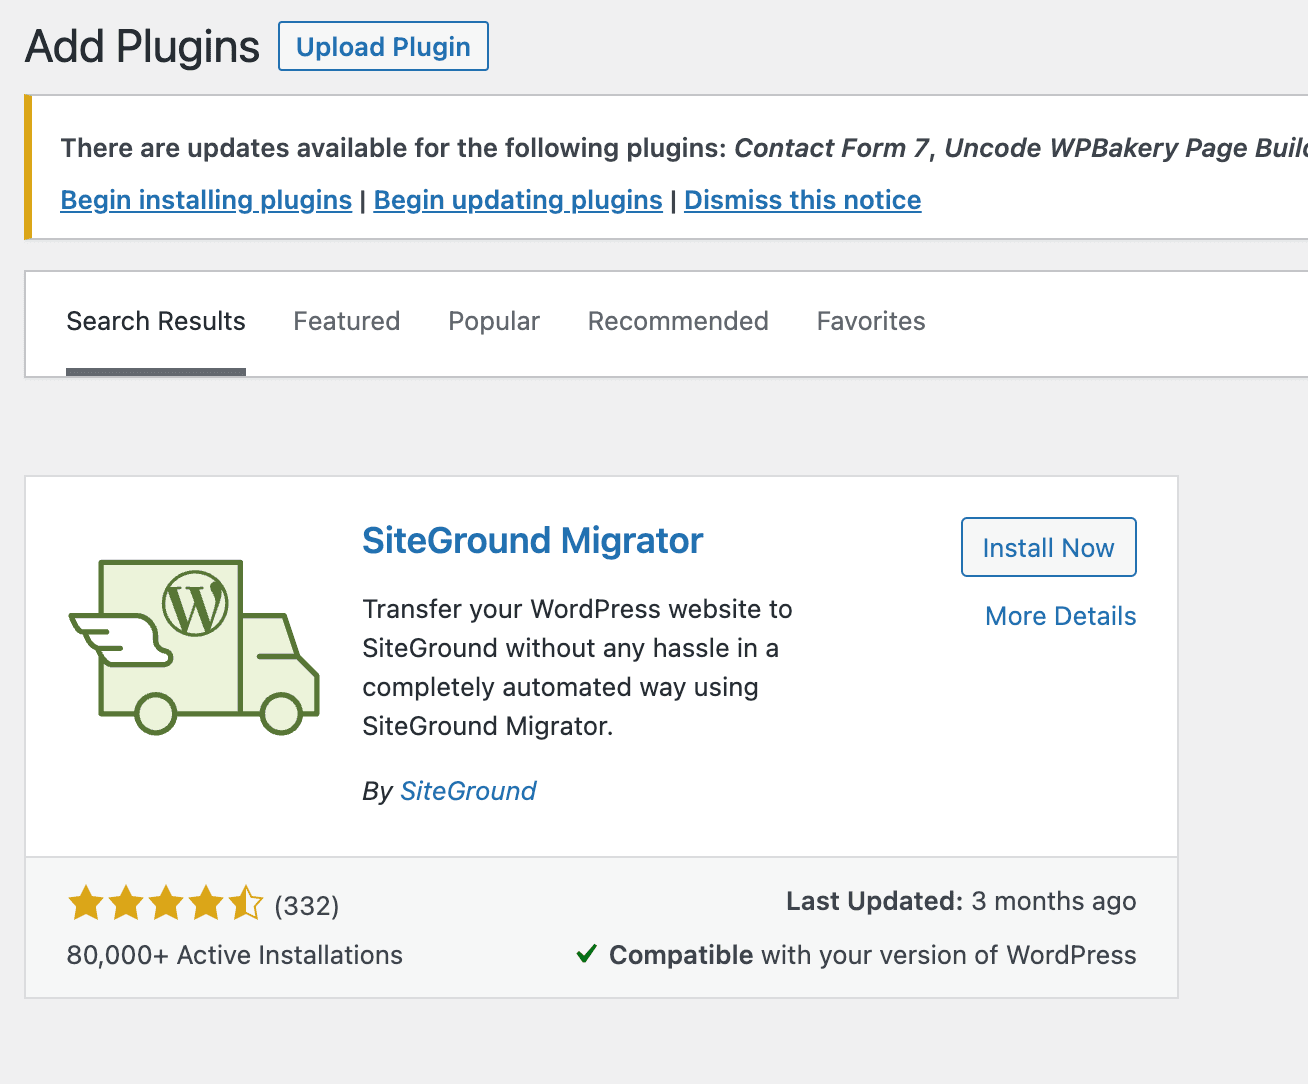Switch to the Featured tab
This screenshot has width=1308, height=1084.
(x=347, y=321)
